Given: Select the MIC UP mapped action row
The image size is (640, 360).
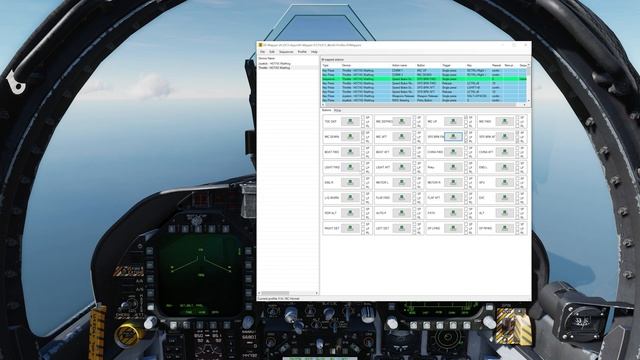Looking at the screenshot, I should coord(424,71).
